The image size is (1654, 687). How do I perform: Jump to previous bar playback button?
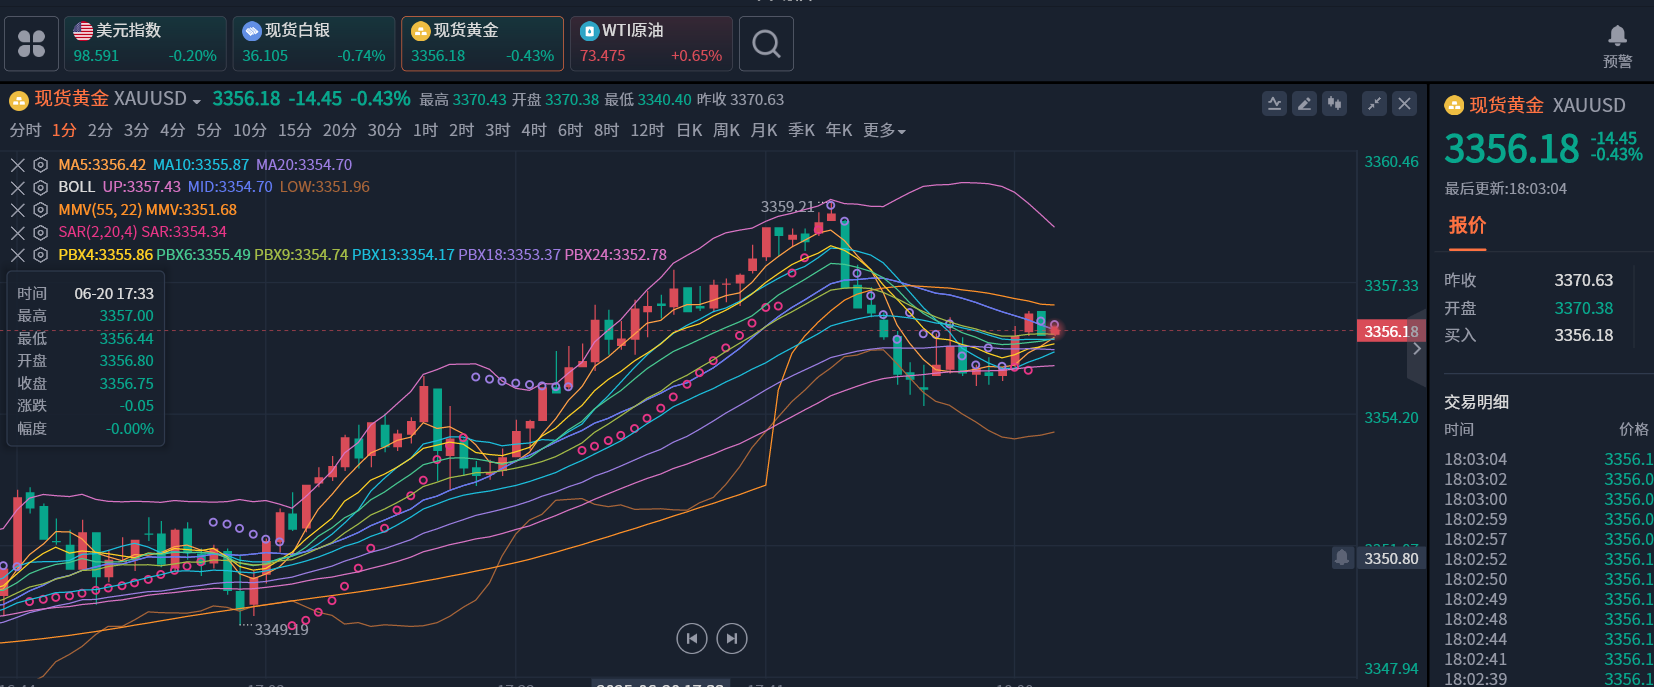click(691, 638)
